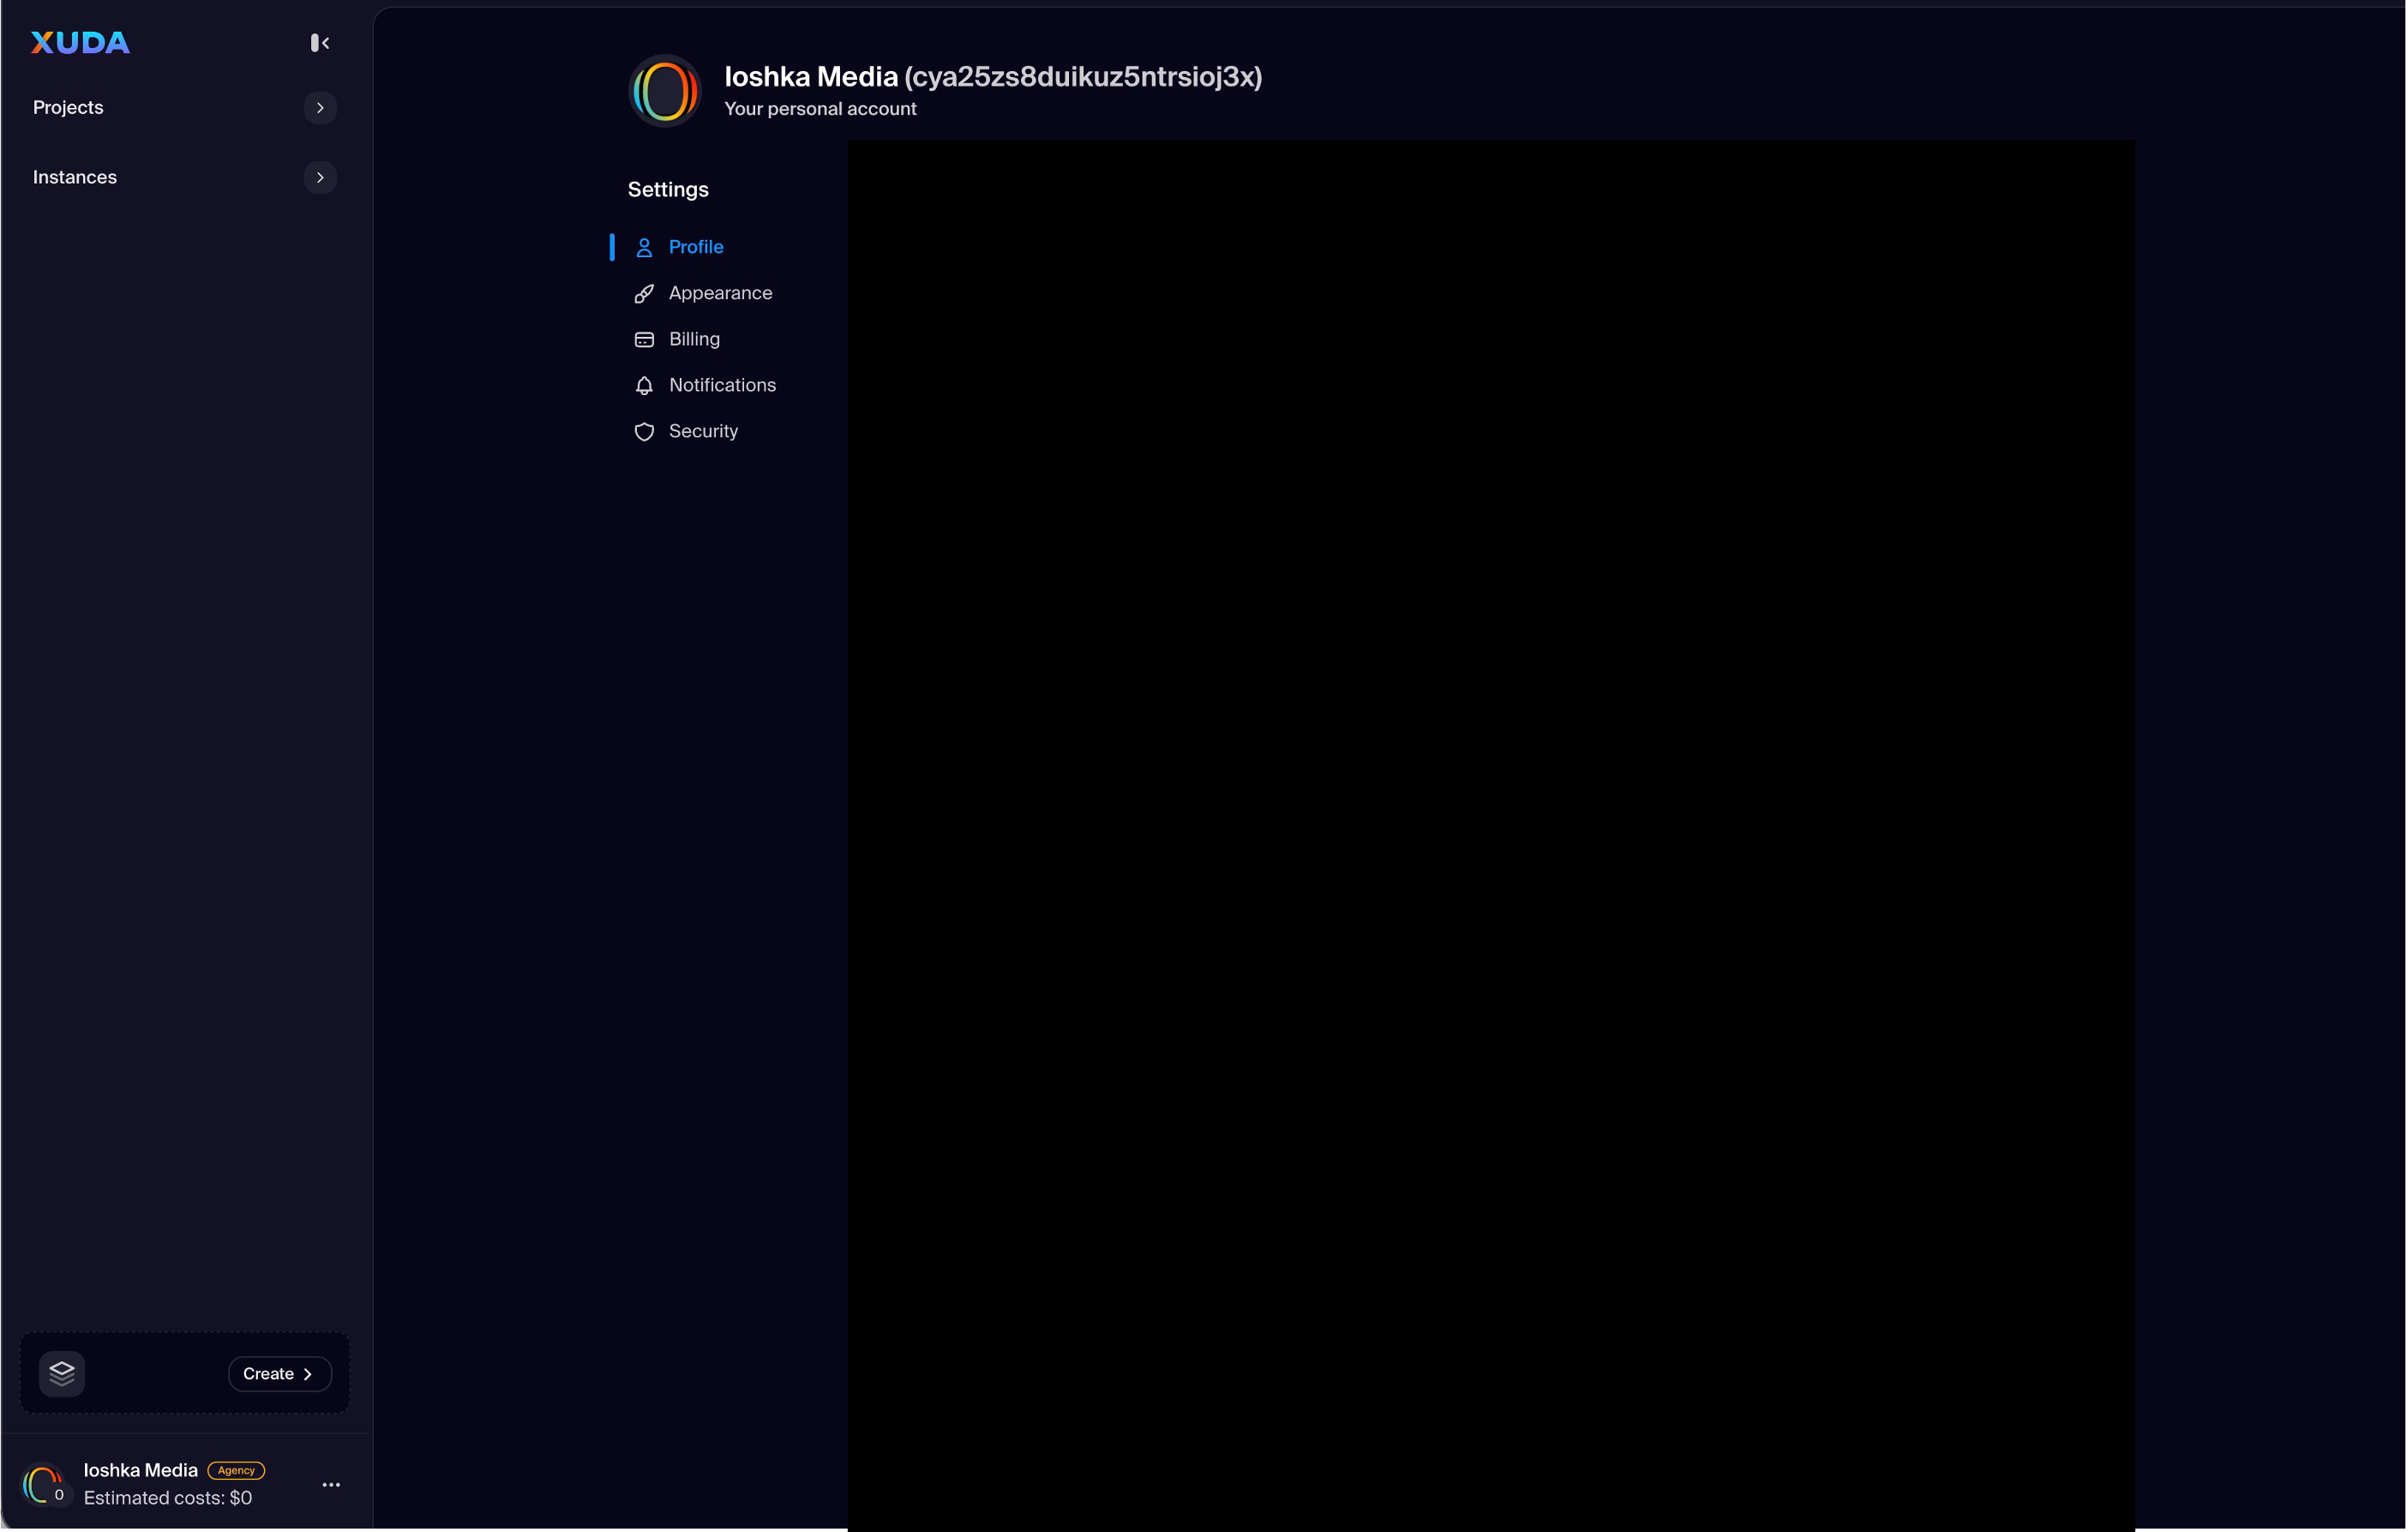Go to the Billing settings tab

click(x=694, y=339)
